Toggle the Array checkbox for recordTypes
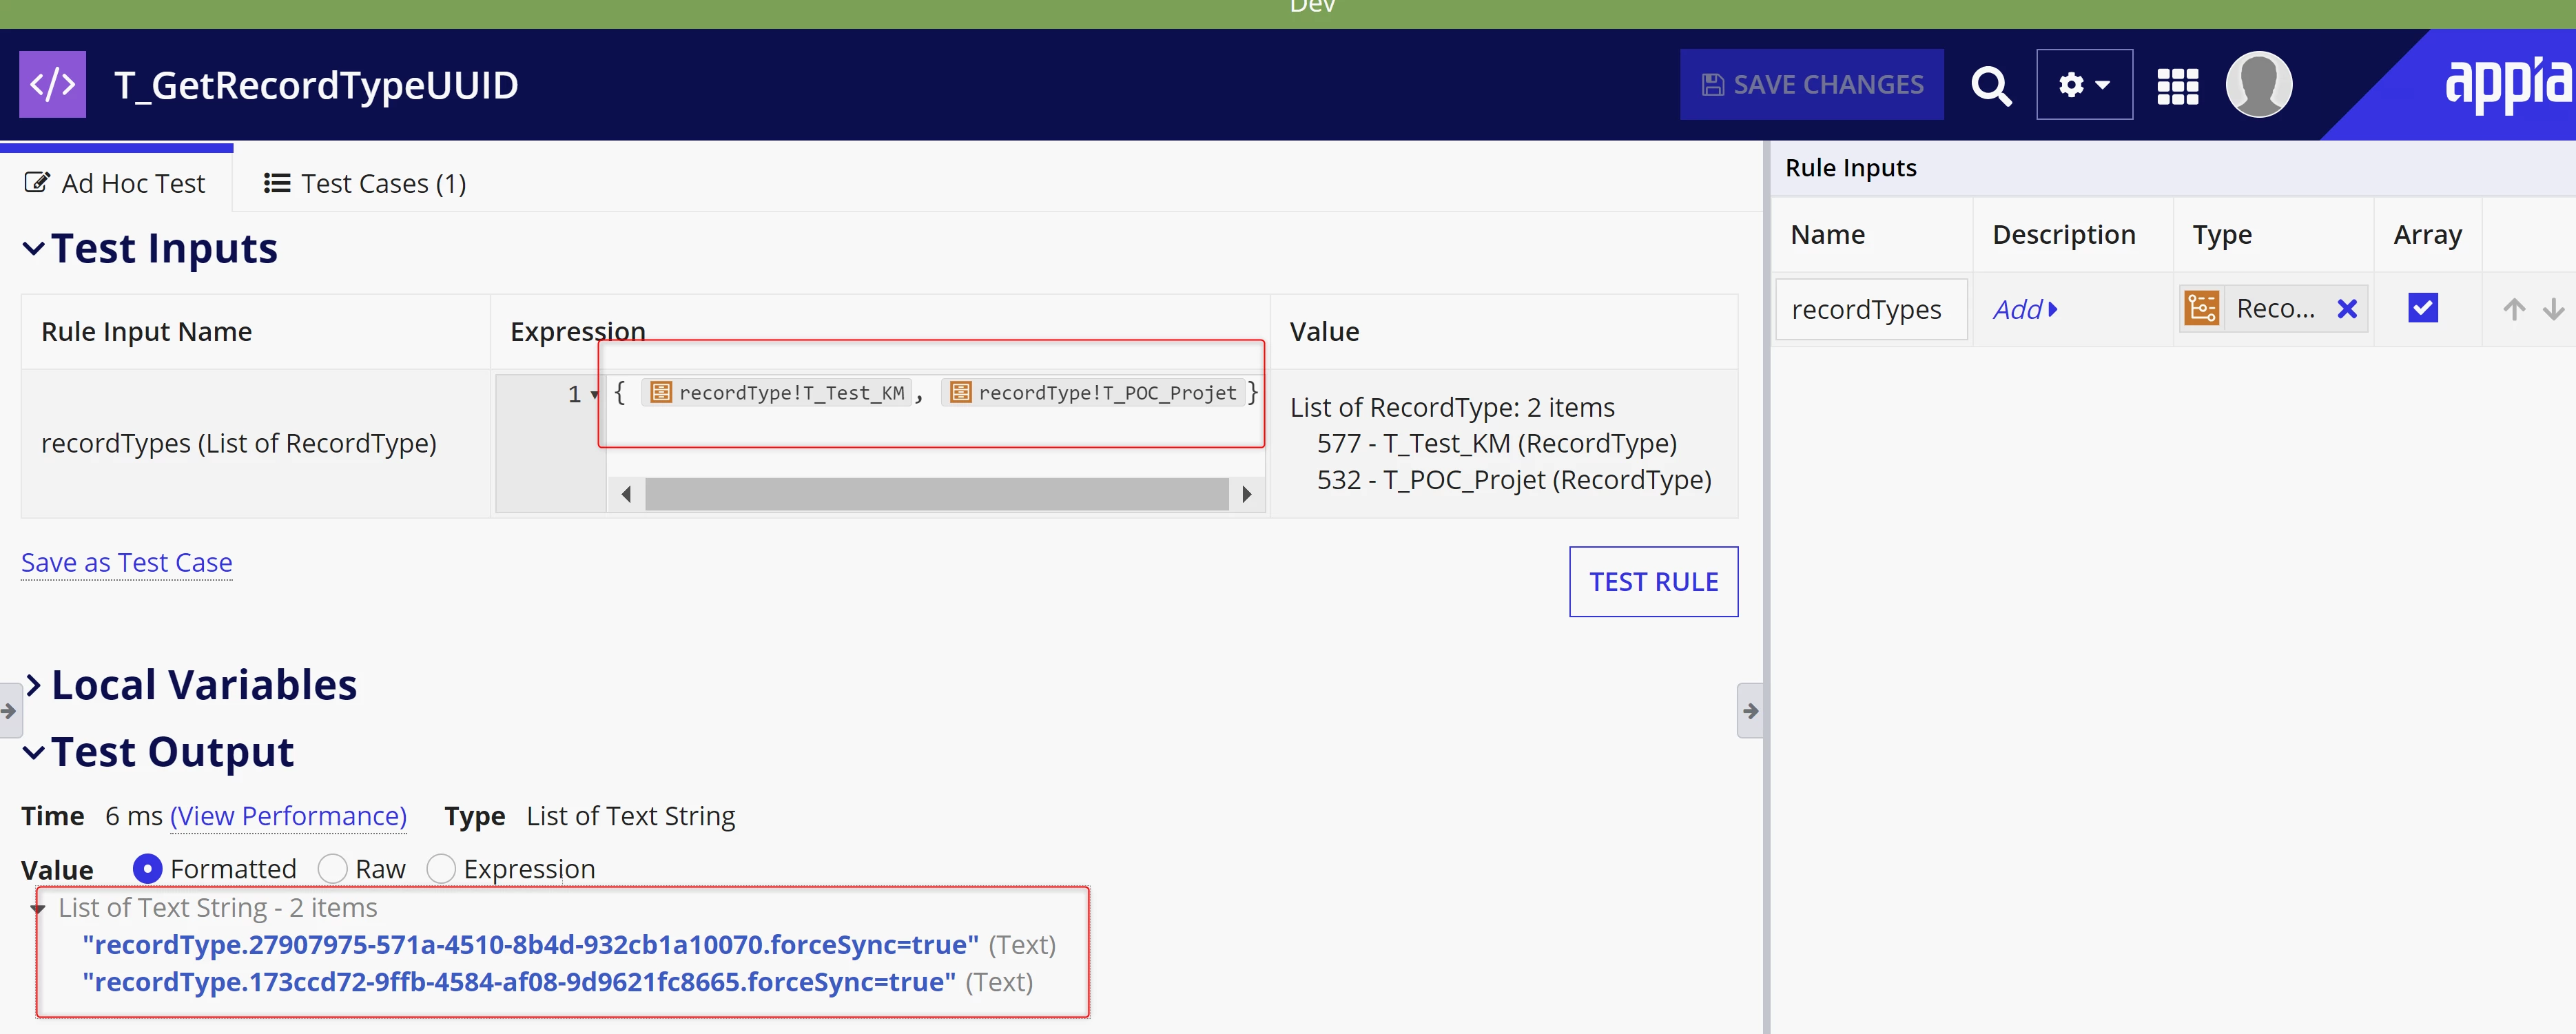This screenshot has height=1034, width=2576. pos(2423,308)
